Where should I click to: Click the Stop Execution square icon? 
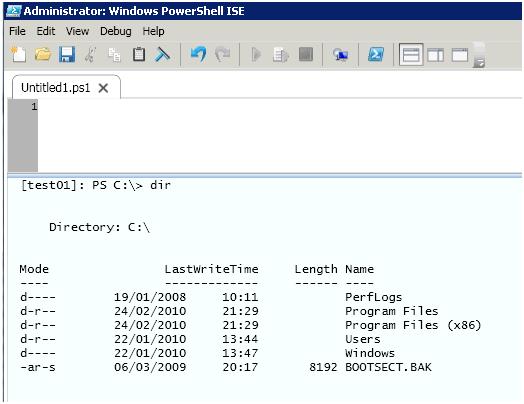pyautogui.click(x=306, y=54)
